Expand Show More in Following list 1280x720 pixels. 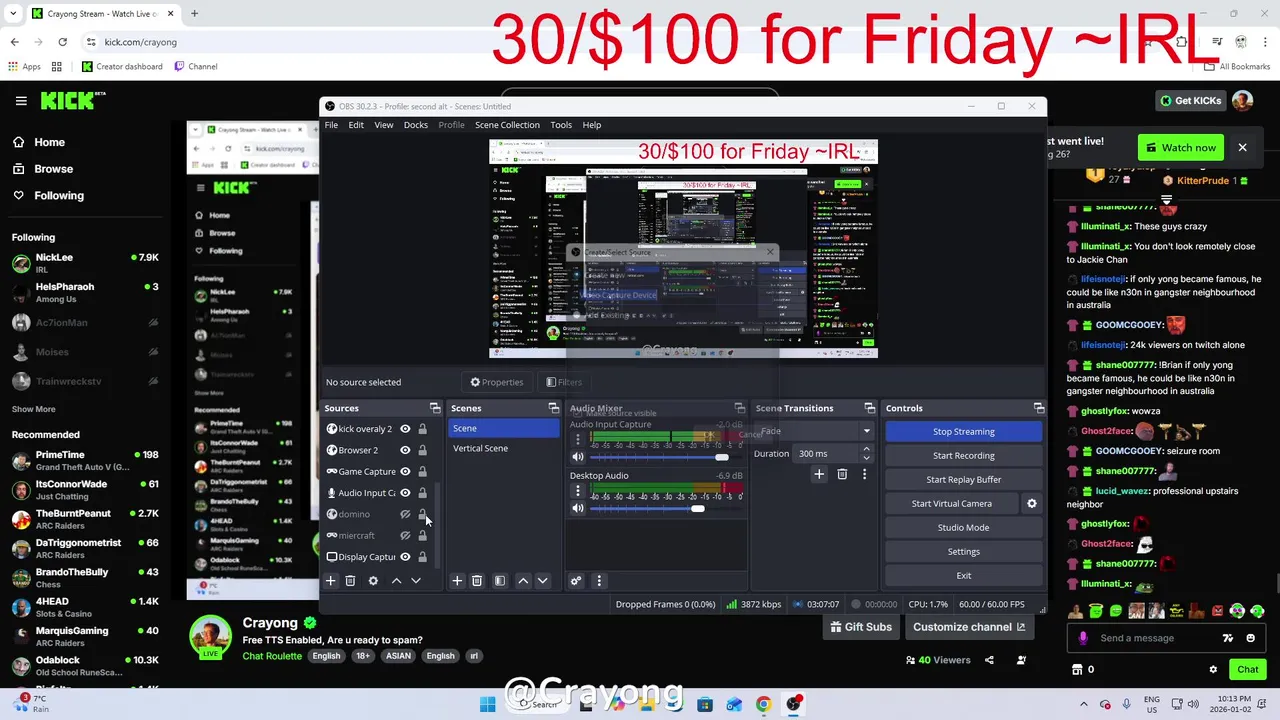point(33,409)
